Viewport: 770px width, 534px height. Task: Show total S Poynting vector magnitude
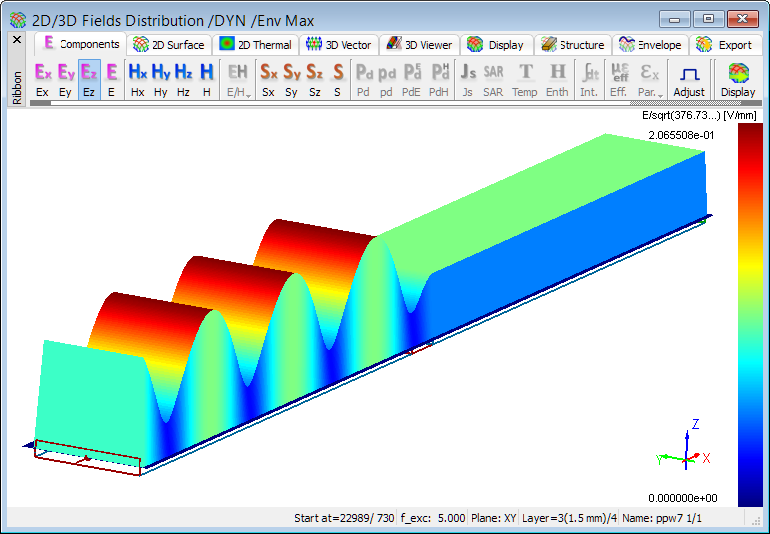(x=337, y=78)
